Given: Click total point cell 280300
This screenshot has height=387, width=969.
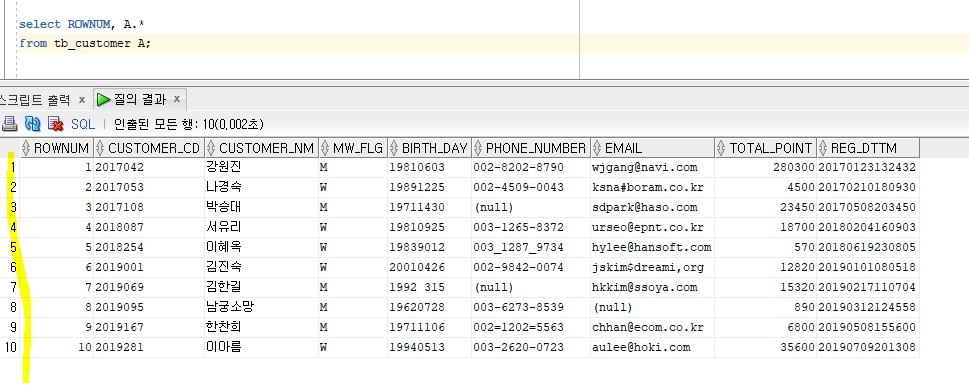Looking at the screenshot, I should pyautogui.click(x=766, y=167).
